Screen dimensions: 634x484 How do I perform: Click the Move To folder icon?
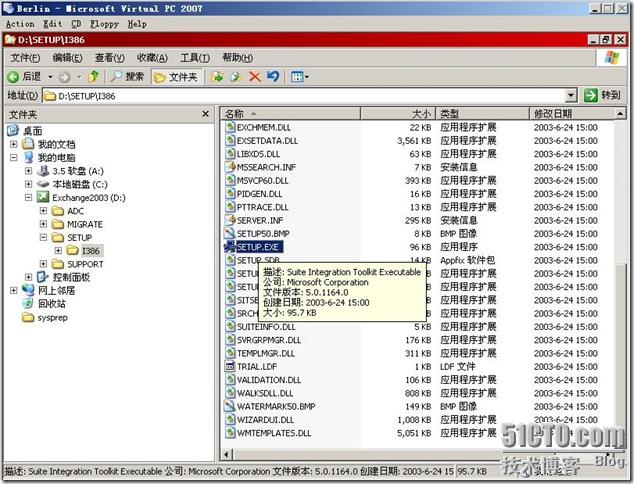[x=217, y=76]
